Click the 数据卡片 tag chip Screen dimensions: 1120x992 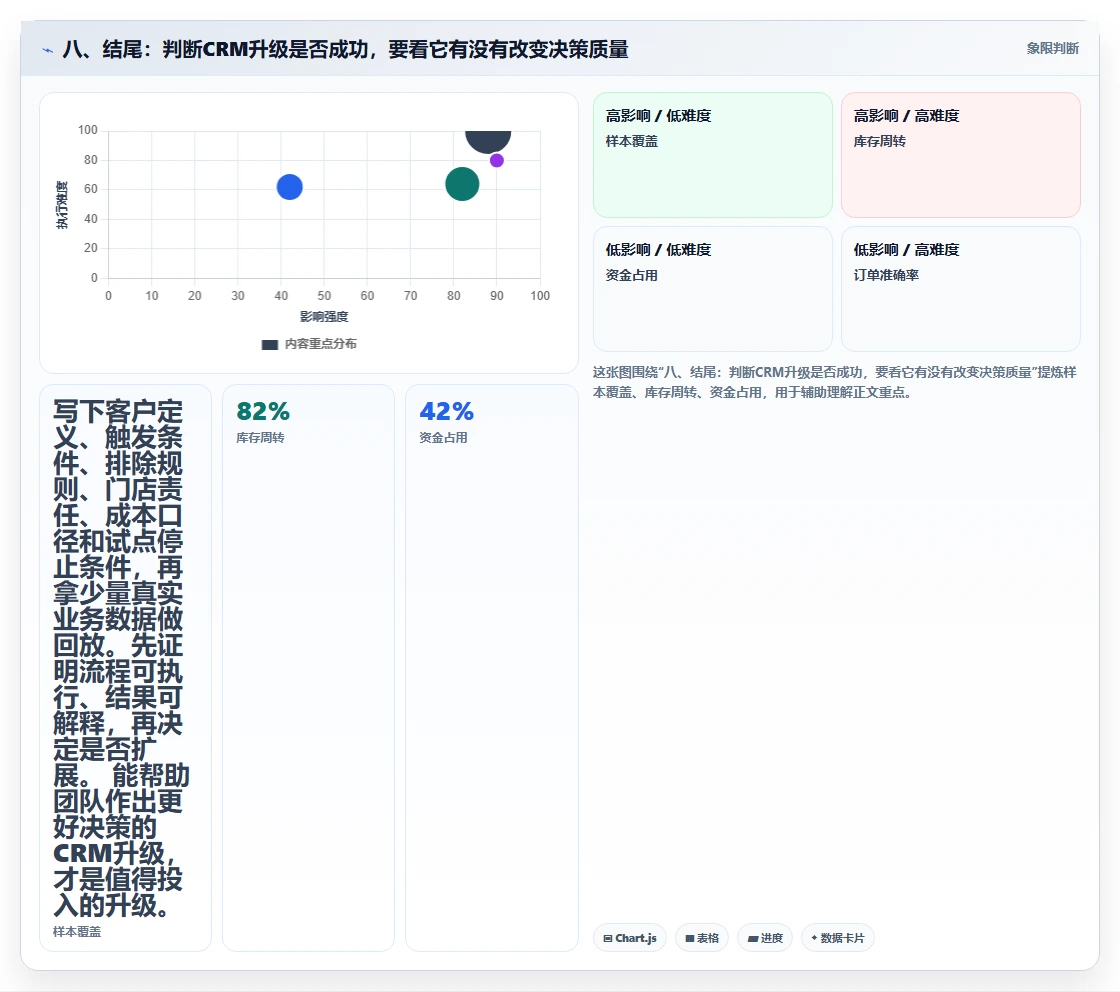pos(837,938)
